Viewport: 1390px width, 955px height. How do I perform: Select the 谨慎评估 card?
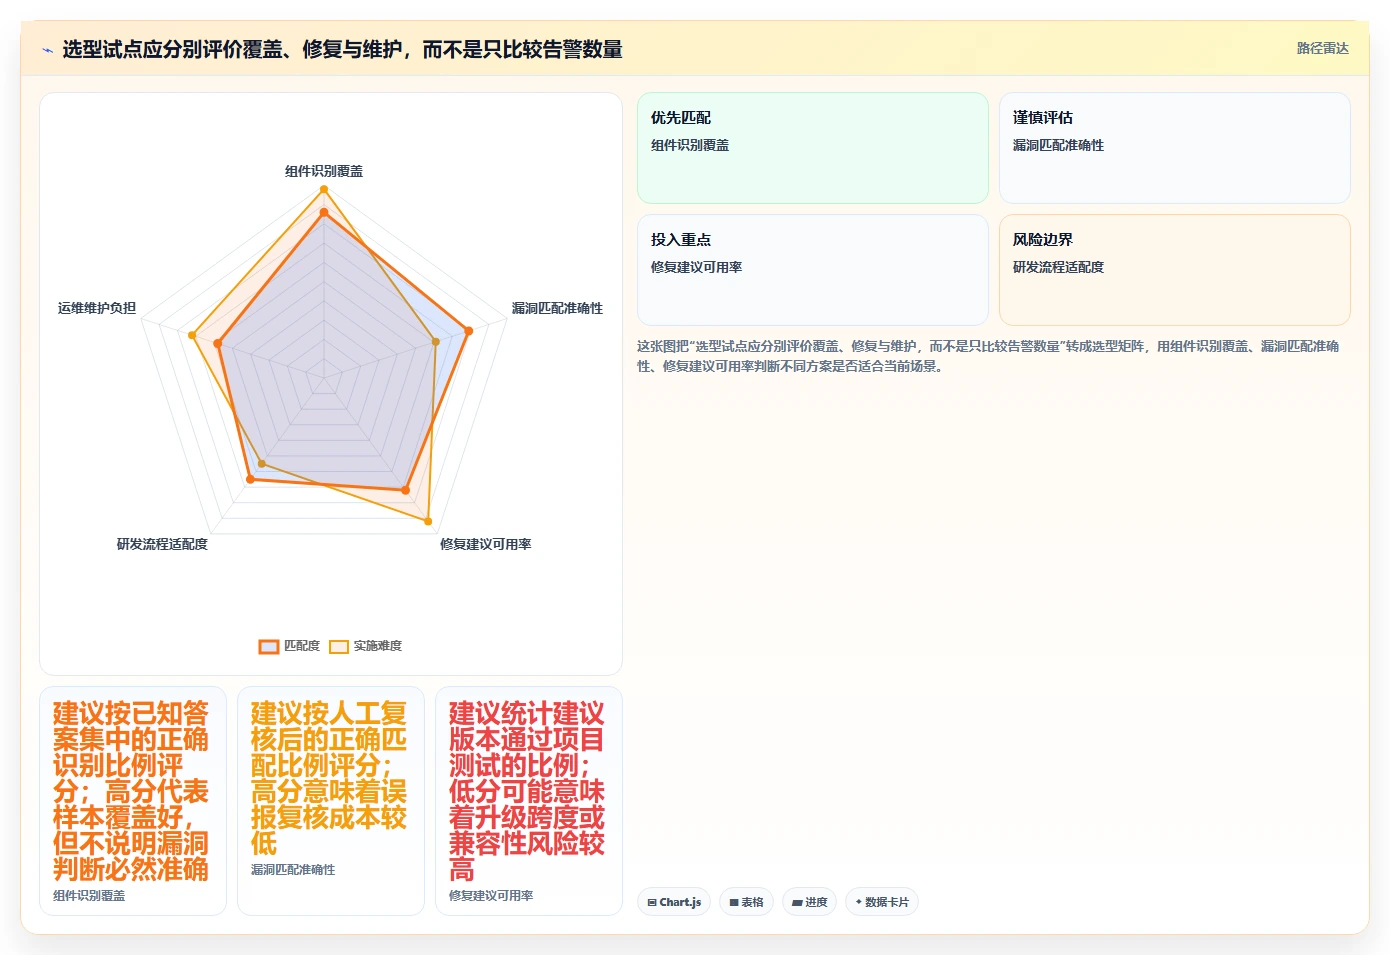1175,148
